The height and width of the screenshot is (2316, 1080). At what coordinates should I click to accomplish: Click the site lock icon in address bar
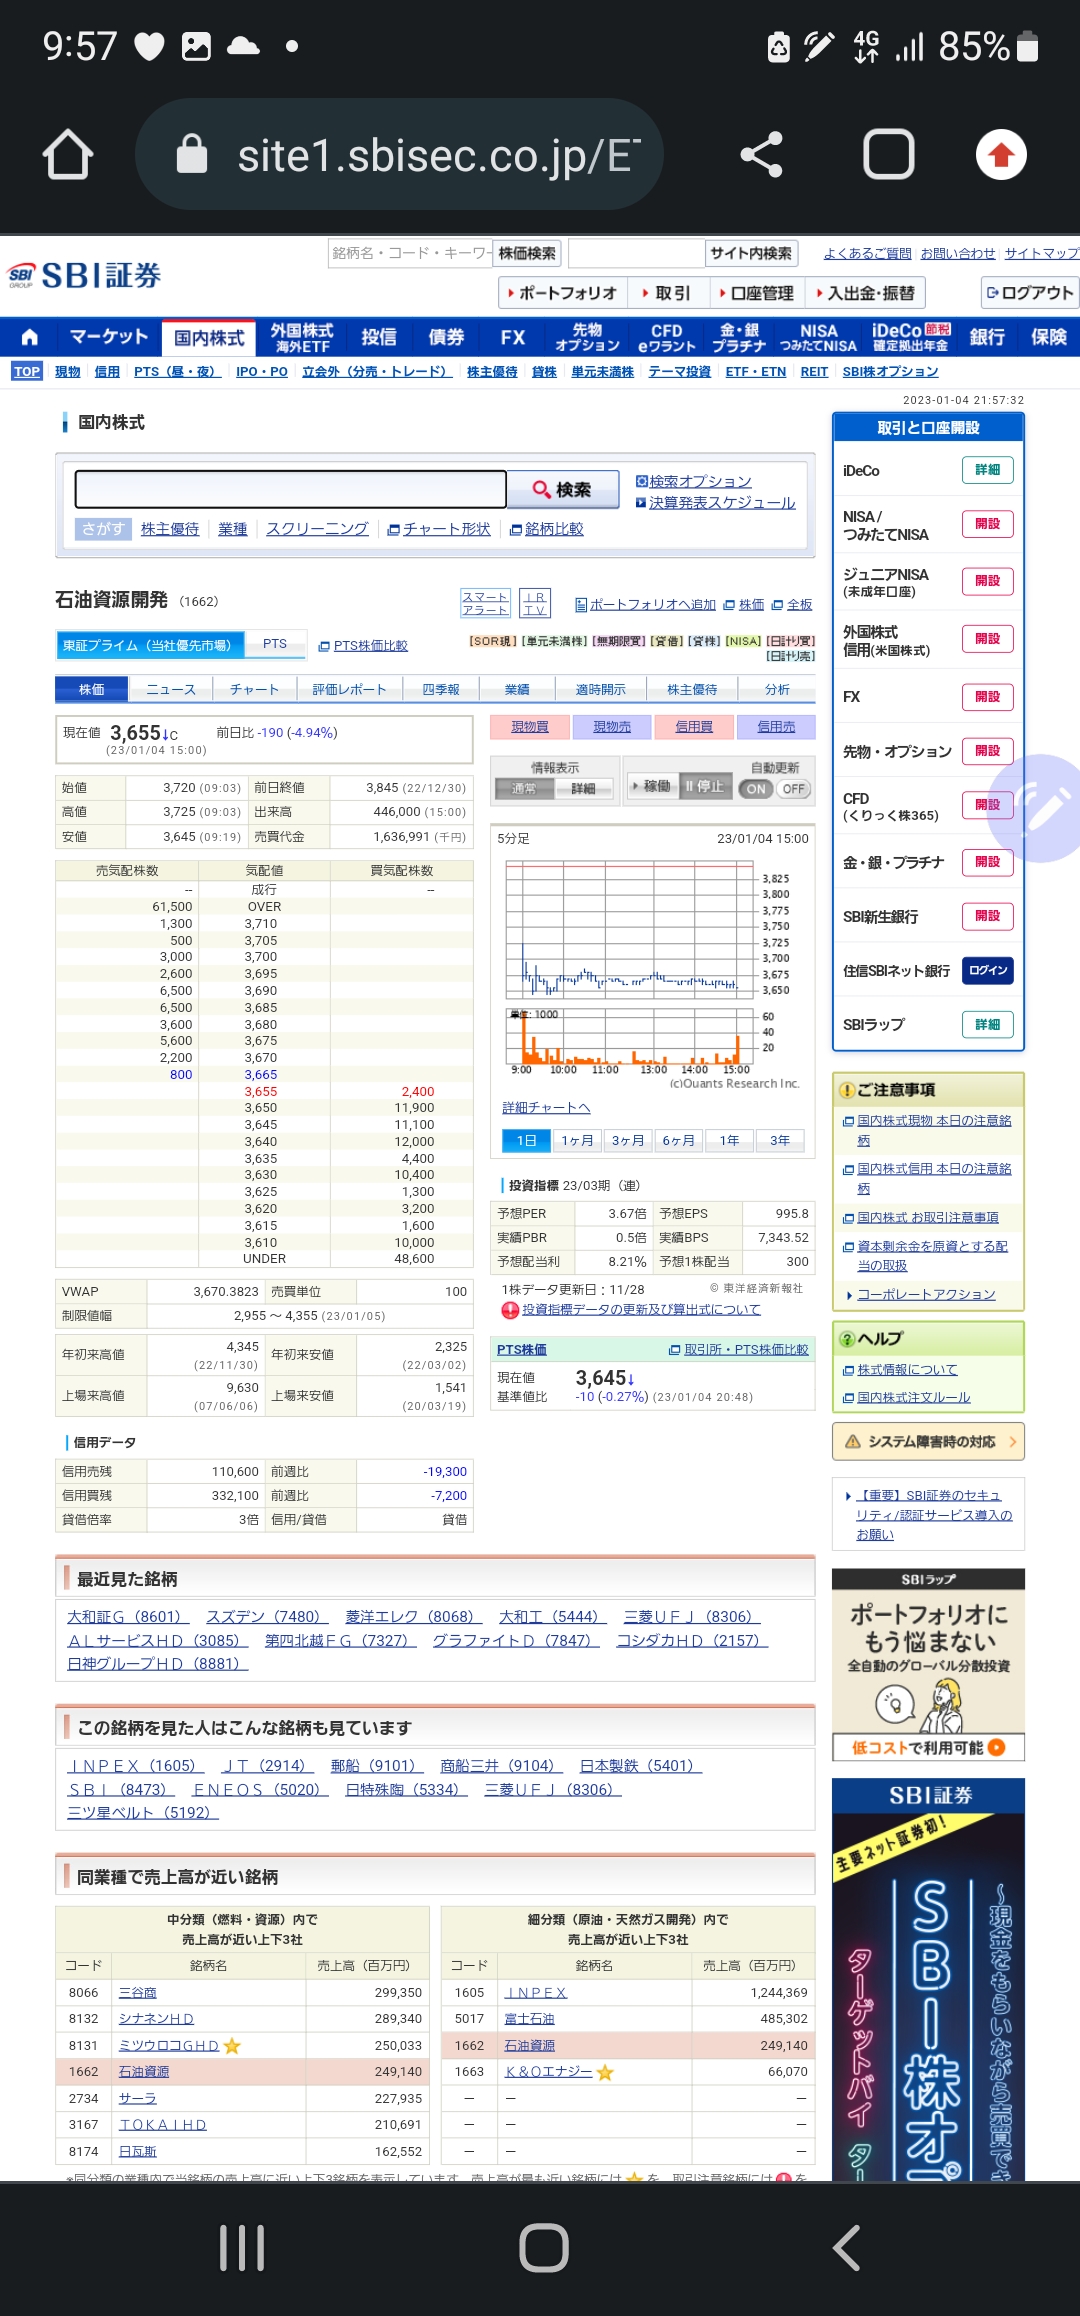click(191, 155)
